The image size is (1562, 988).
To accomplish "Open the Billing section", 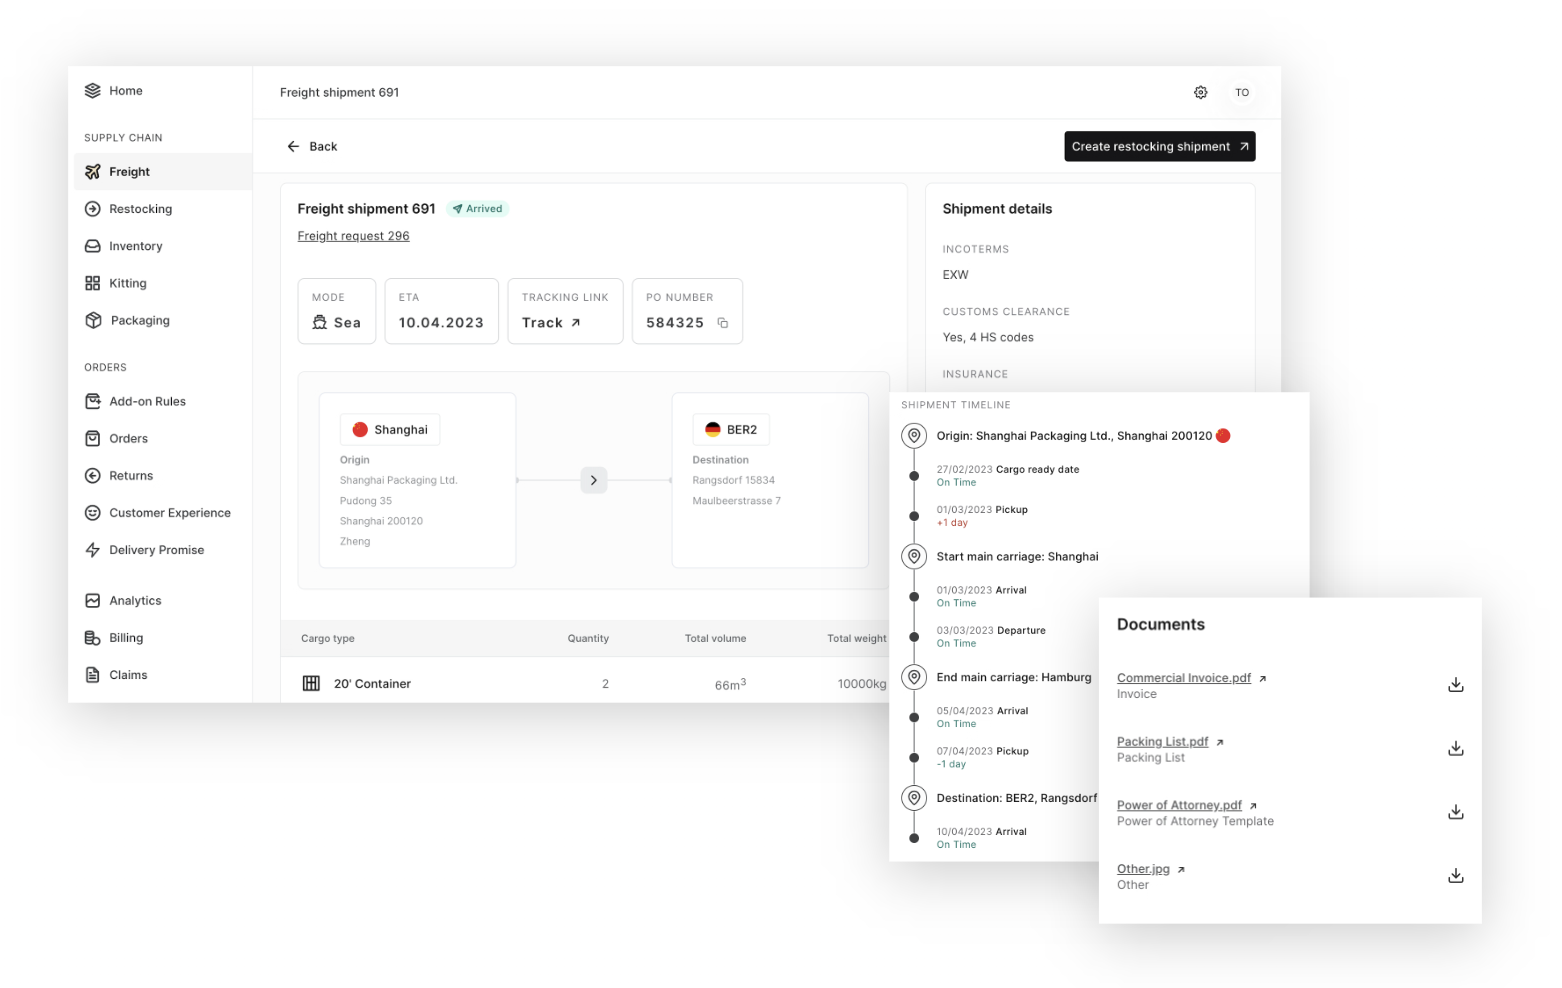I will (125, 637).
